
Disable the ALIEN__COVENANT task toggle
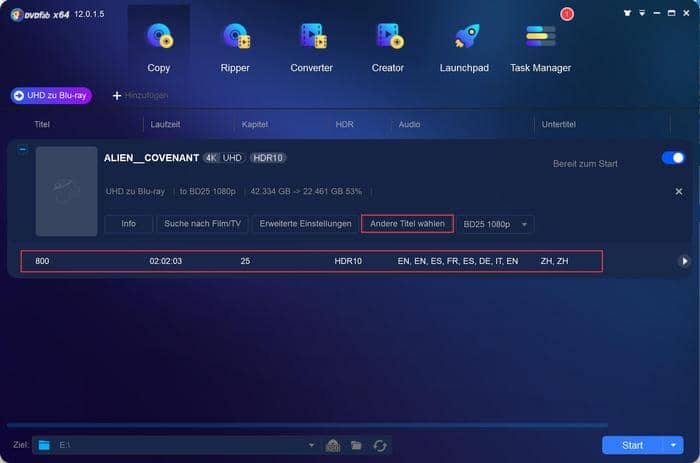tap(674, 158)
